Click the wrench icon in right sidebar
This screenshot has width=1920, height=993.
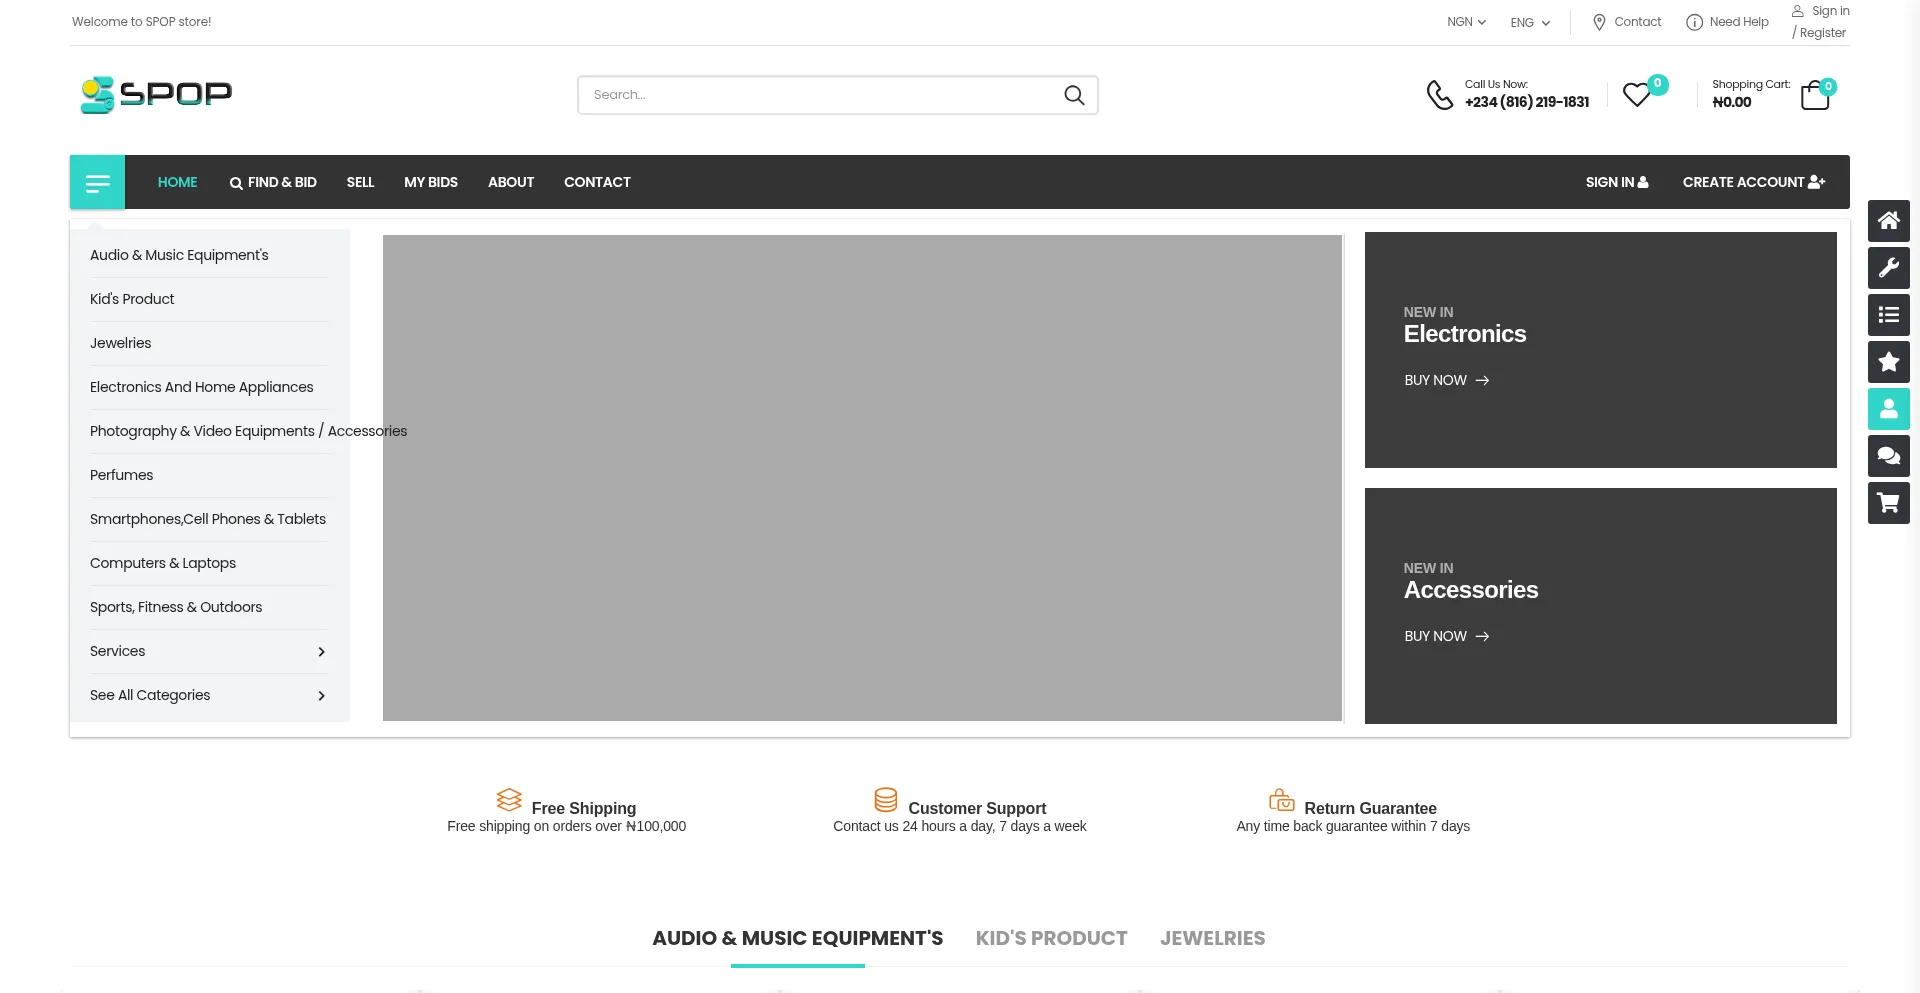(x=1888, y=268)
